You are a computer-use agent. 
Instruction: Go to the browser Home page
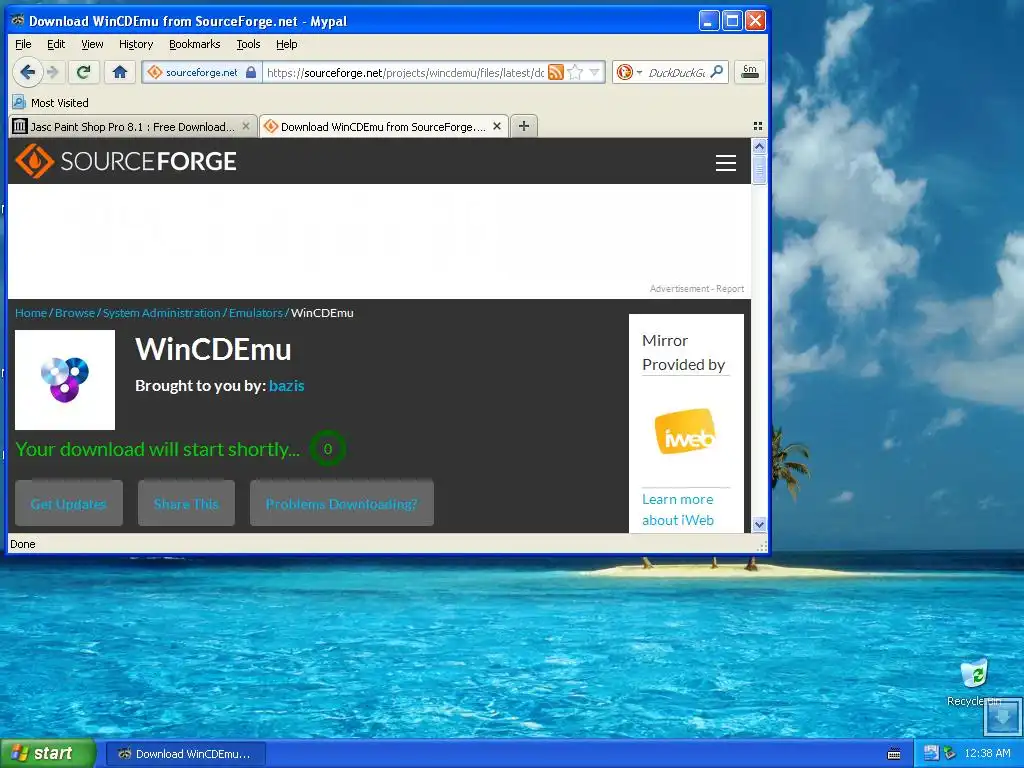pos(120,72)
